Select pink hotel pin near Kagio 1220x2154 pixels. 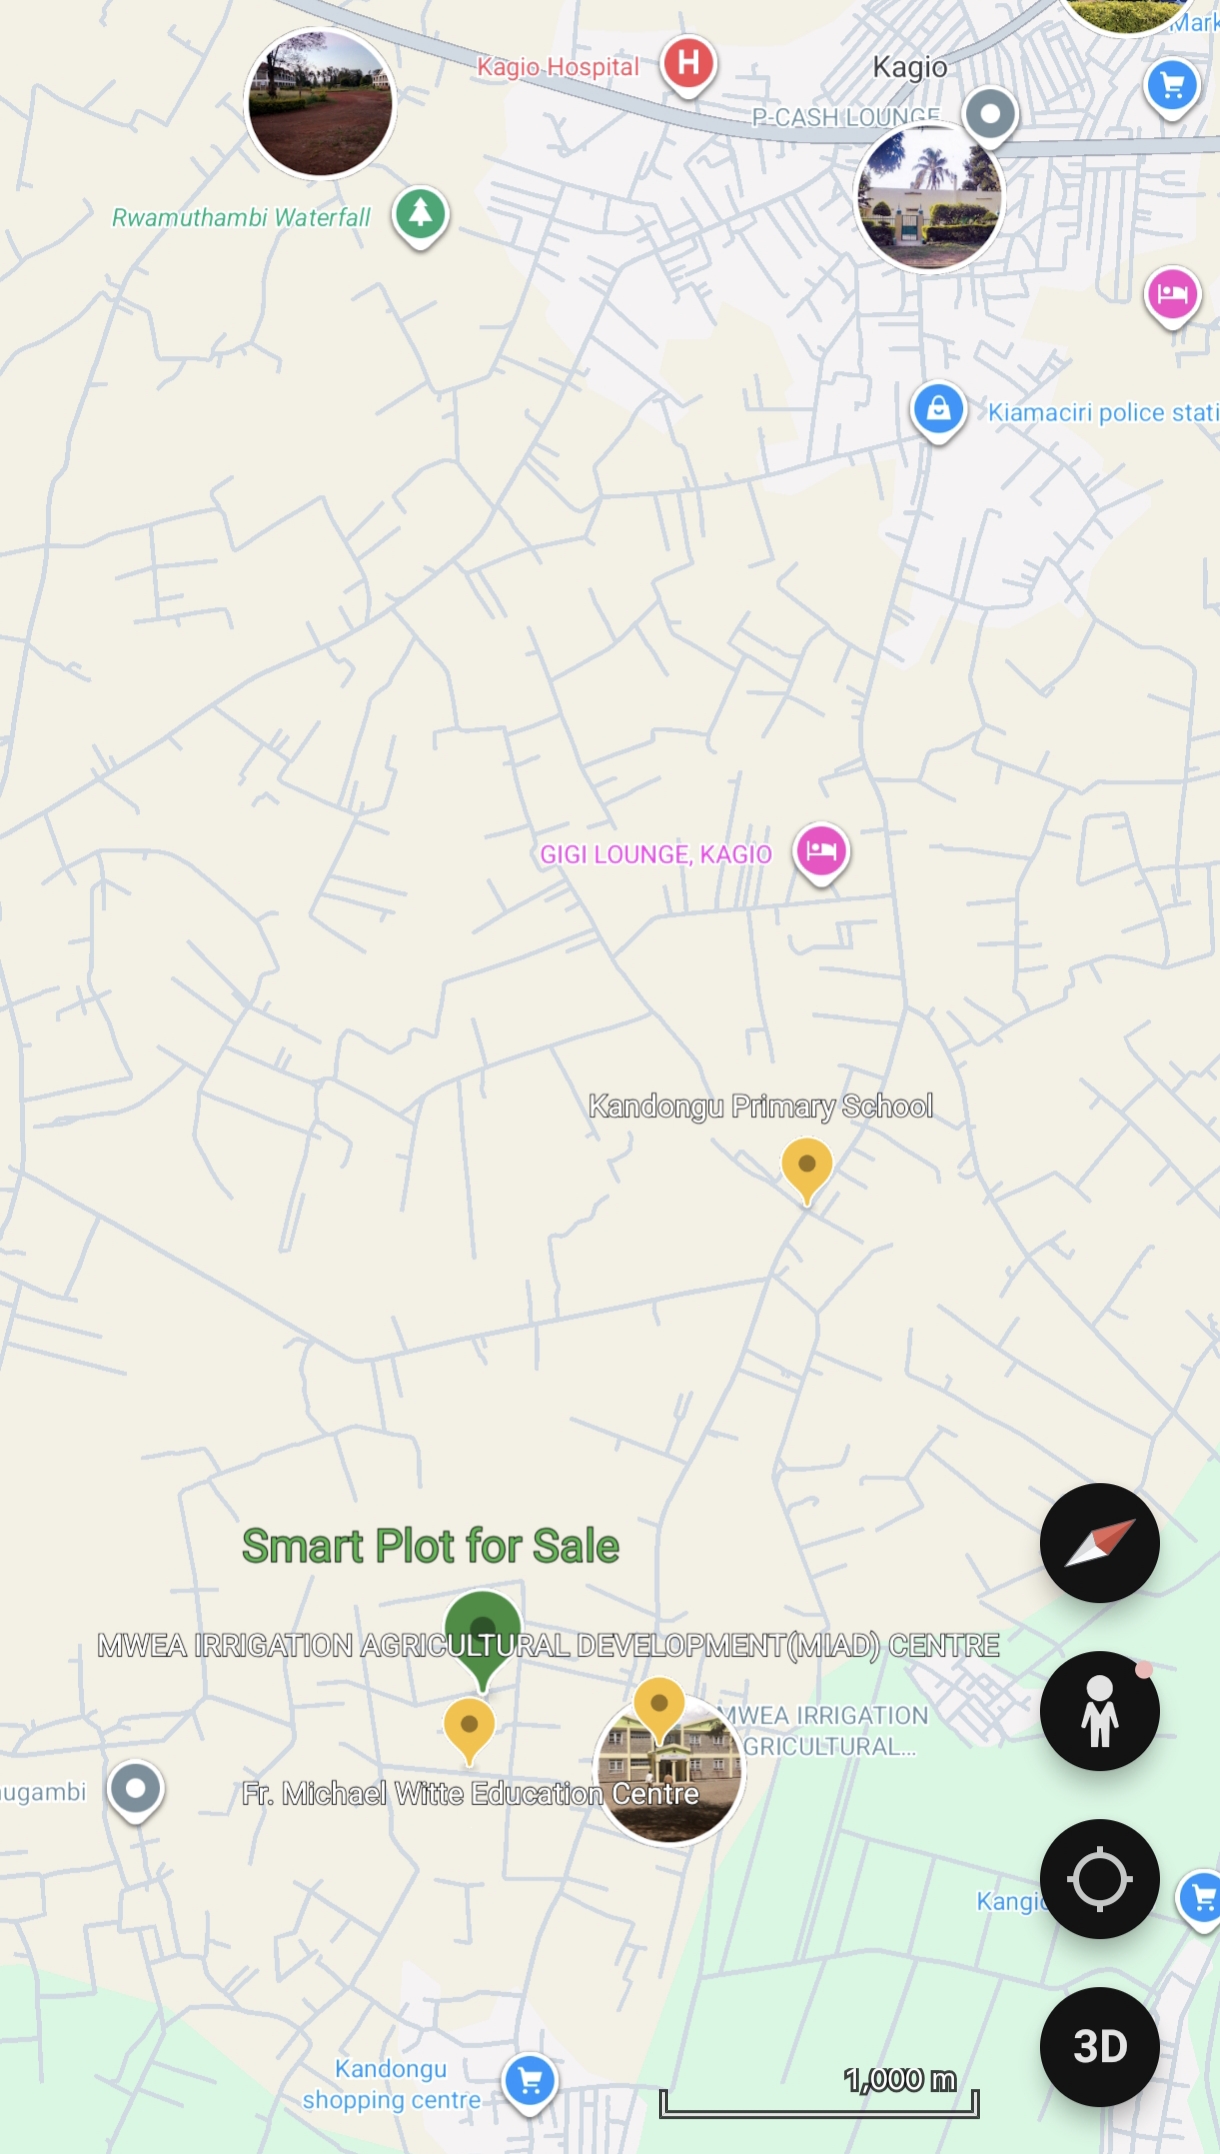tap(1172, 297)
